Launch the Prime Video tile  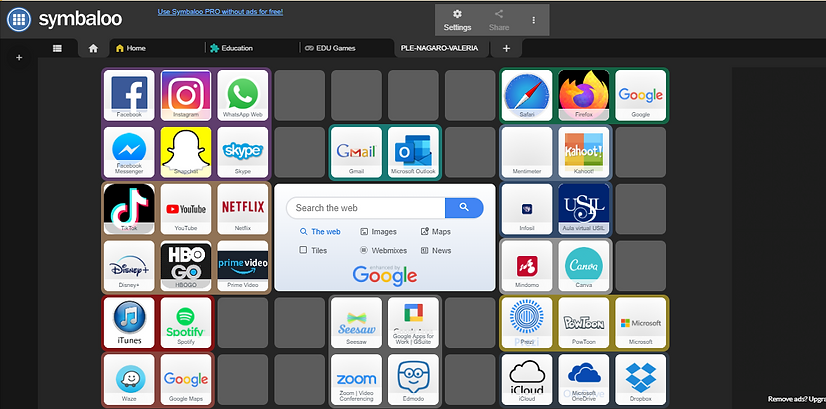(243, 266)
